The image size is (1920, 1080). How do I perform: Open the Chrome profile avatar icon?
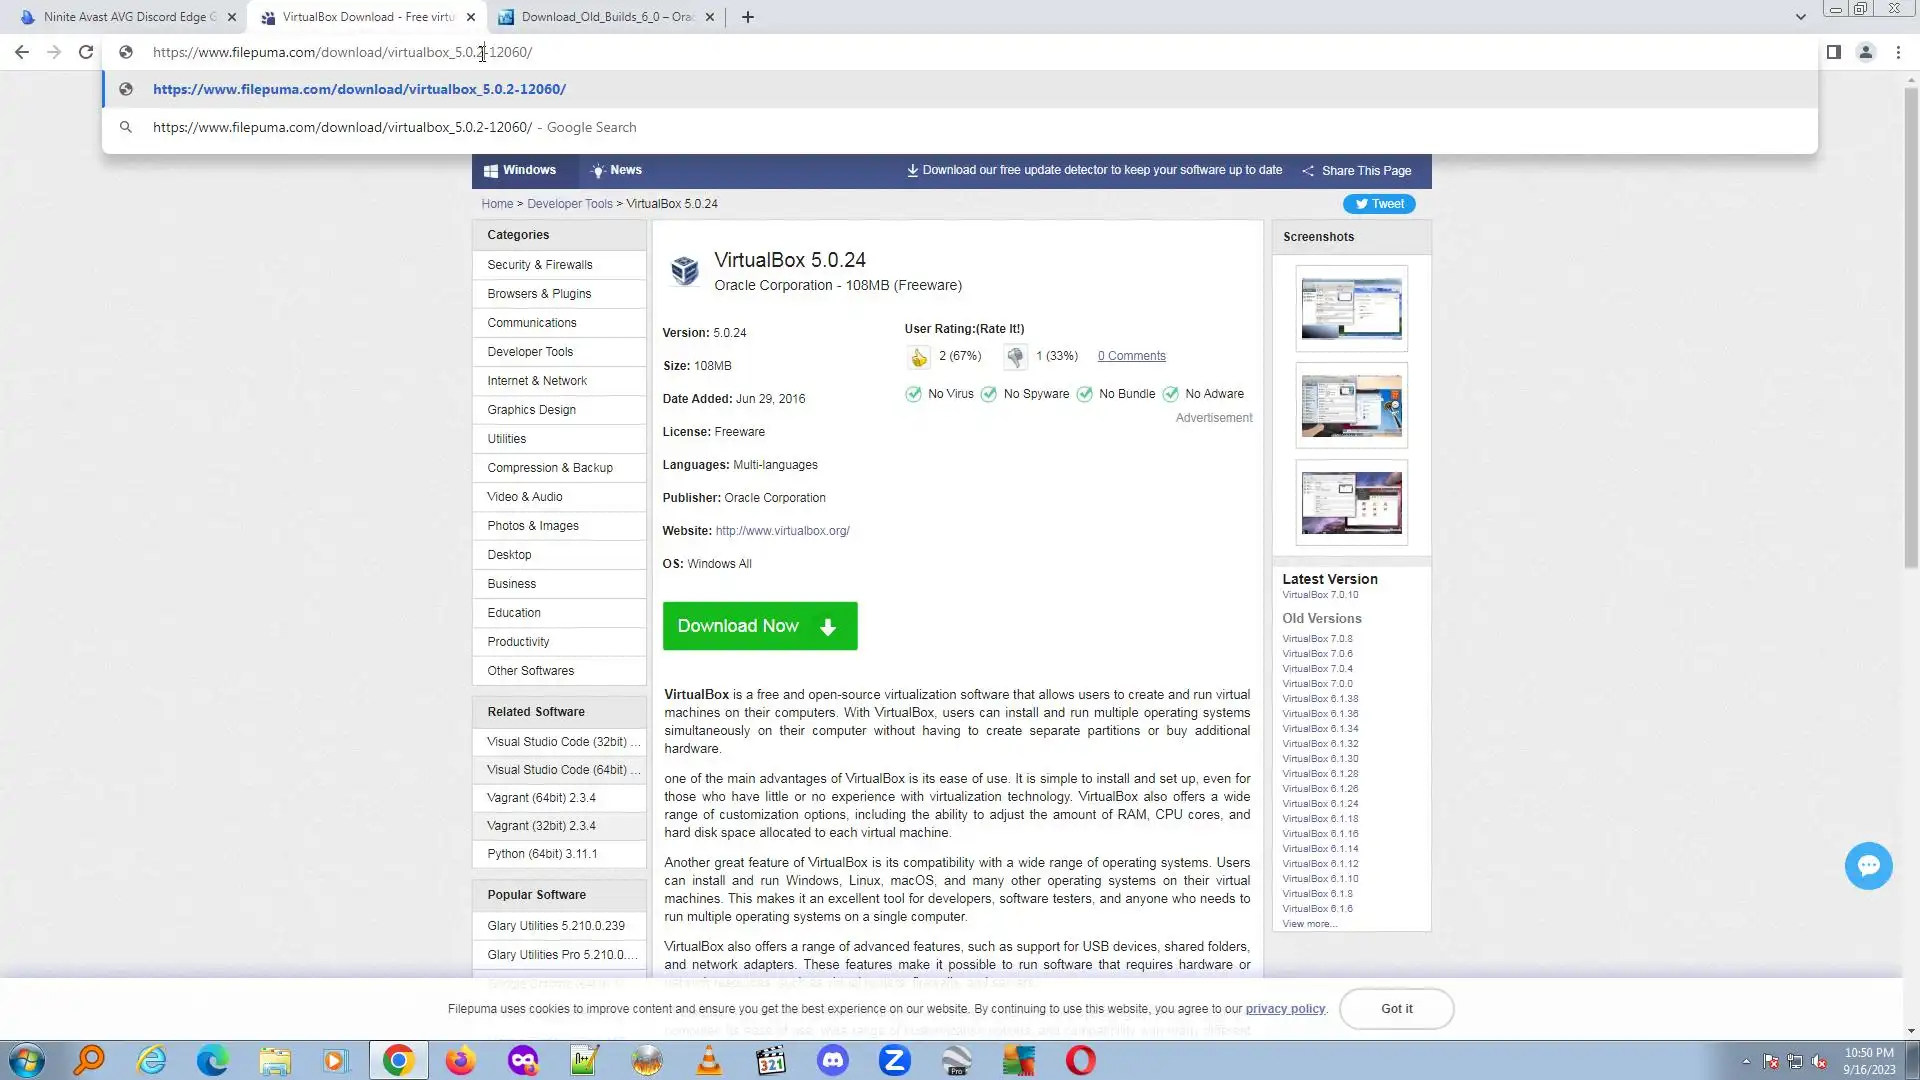coord(1865,52)
